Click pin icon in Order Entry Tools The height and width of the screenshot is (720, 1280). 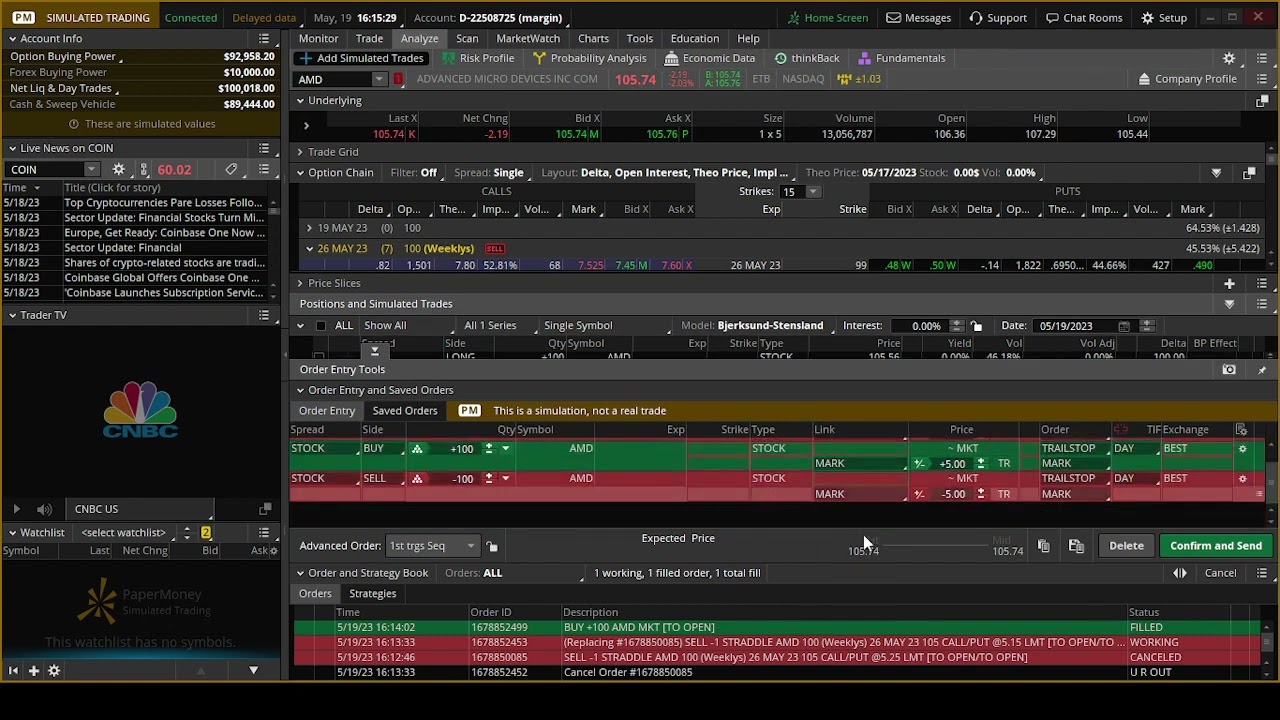point(1262,370)
